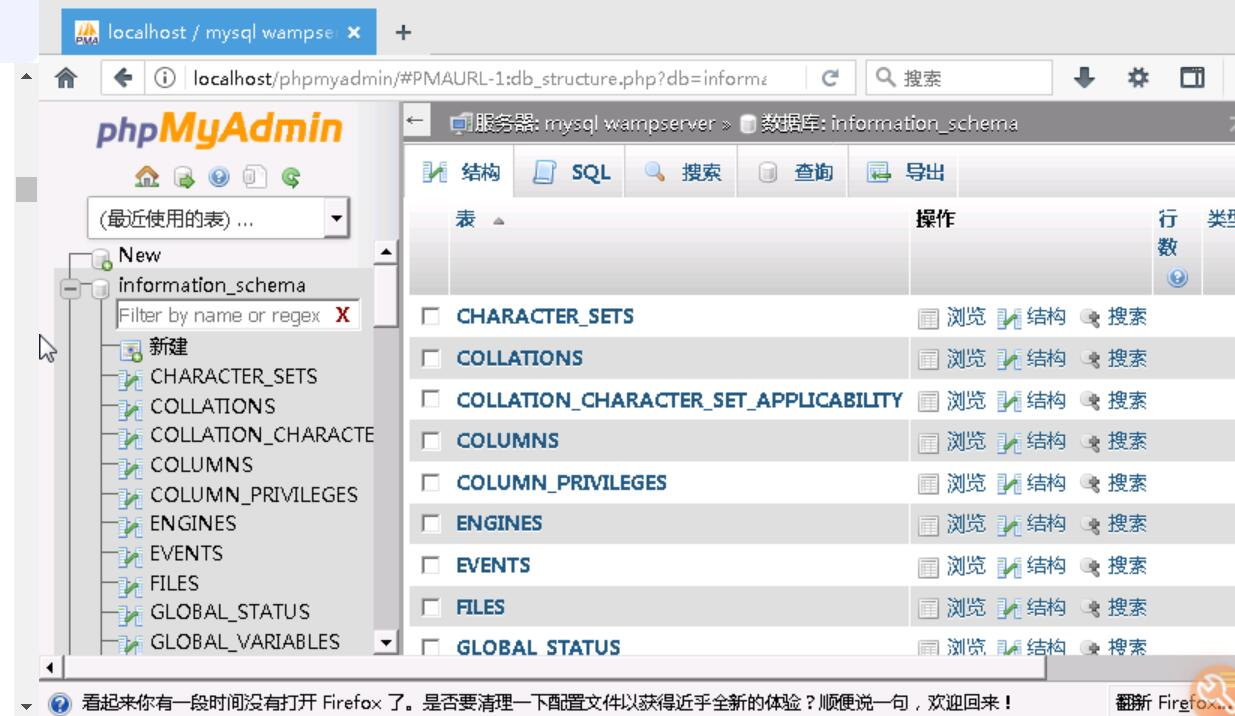Check the COLLATIONS table checkbox

pos(431,359)
